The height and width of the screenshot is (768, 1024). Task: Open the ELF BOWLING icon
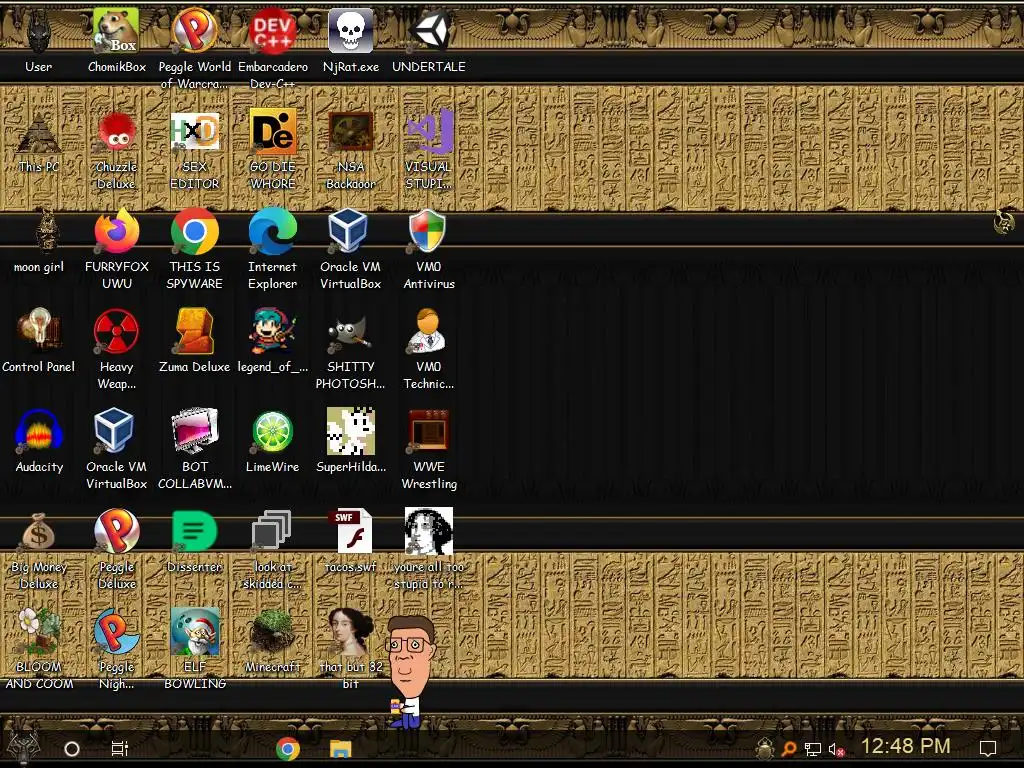click(195, 632)
